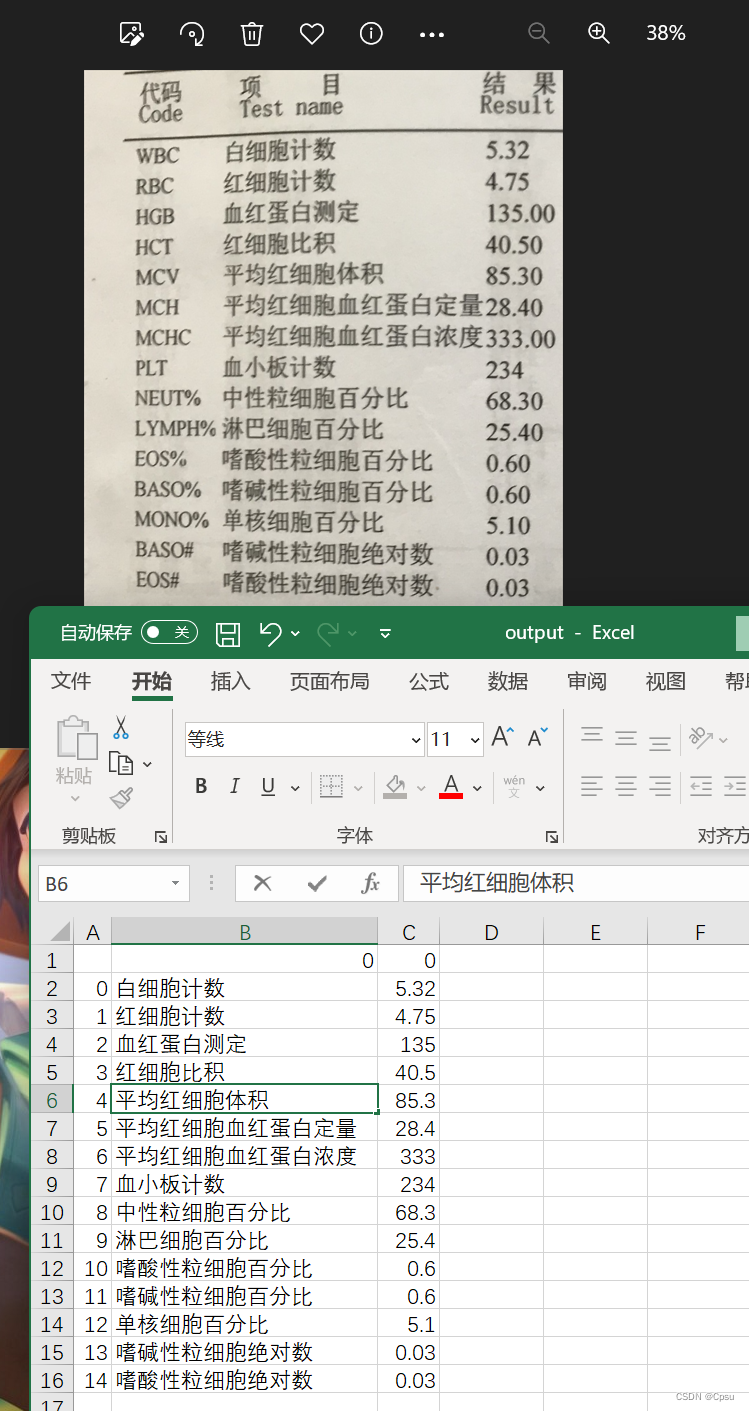The width and height of the screenshot is (749, 1411).
Task: Switch to the 插入 ribbon tab
Action: 230,681
